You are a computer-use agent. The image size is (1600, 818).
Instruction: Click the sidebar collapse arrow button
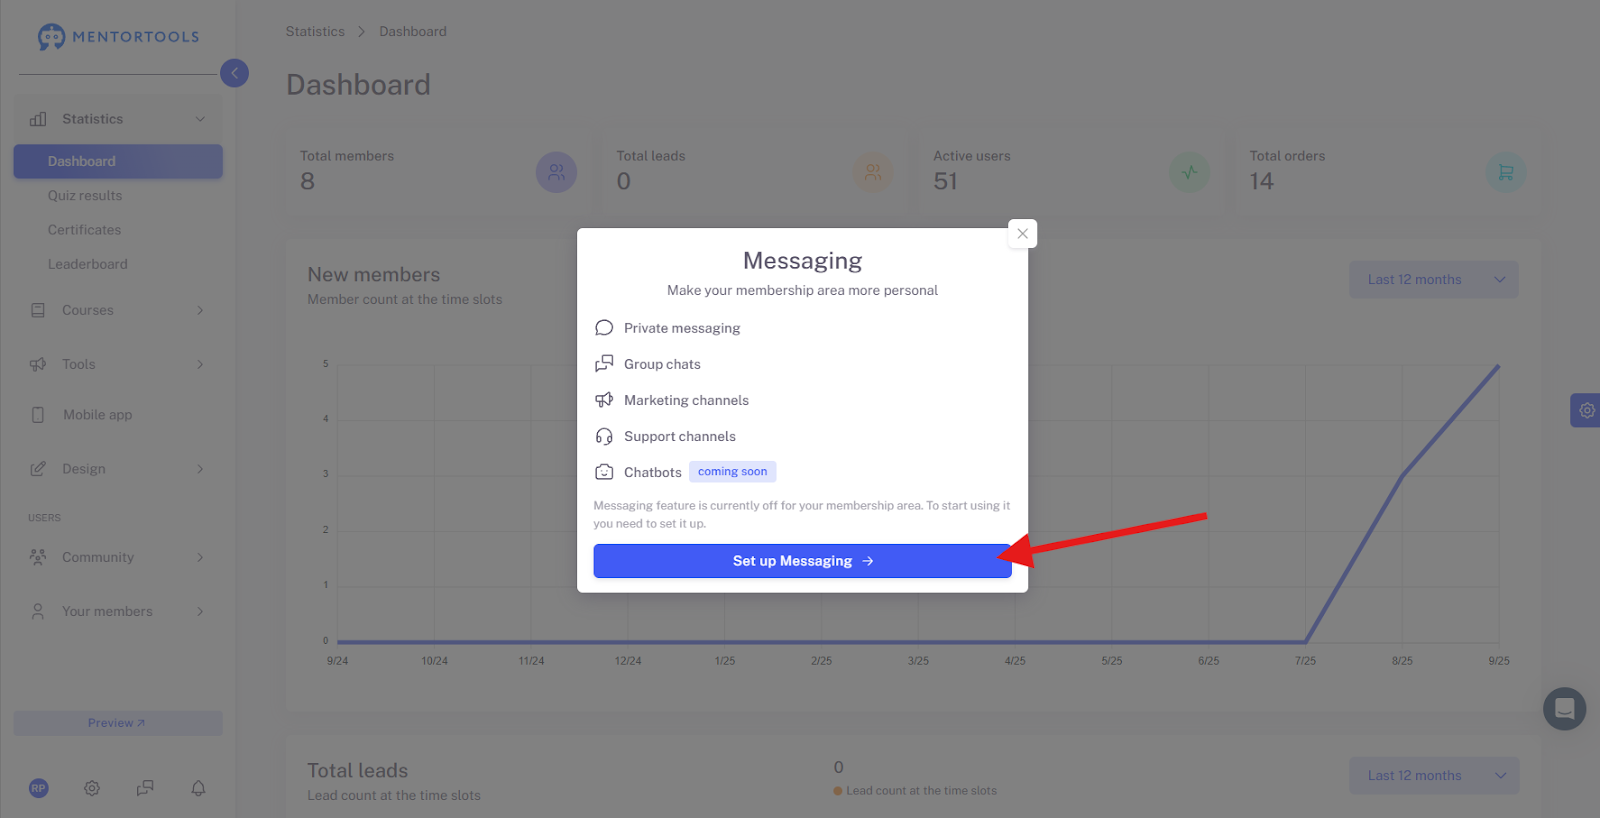tap(234, 73)
